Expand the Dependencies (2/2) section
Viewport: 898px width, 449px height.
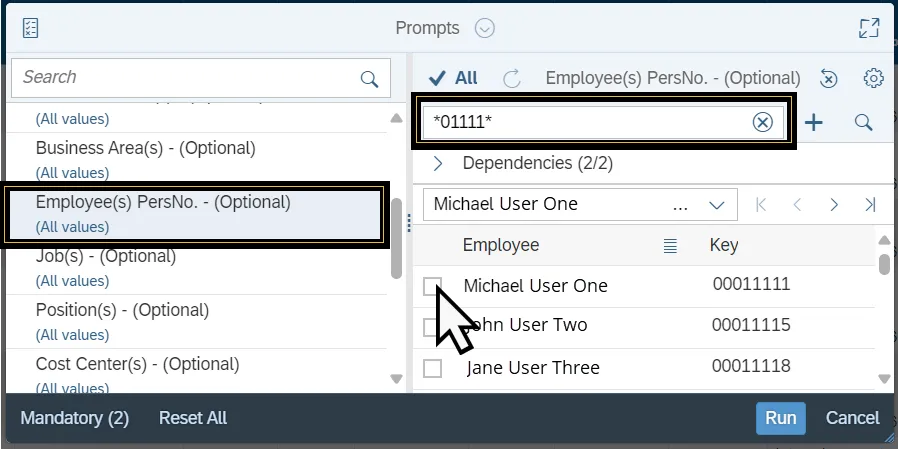[438, 163]
